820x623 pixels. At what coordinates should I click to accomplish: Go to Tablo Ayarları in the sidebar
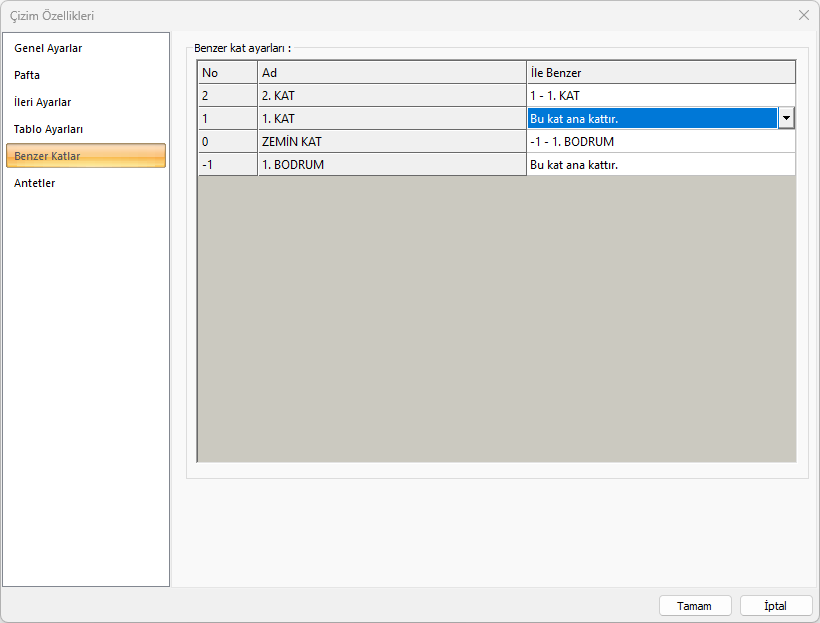[48, 129]
